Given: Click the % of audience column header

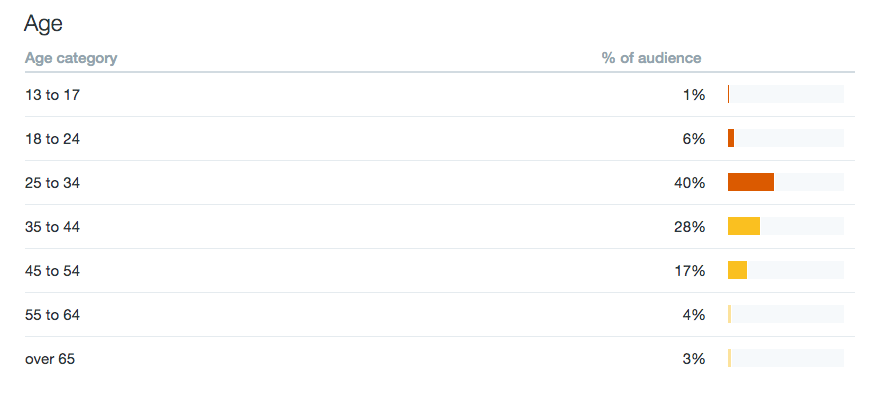Looking at the screenshot, I should 652,58.
